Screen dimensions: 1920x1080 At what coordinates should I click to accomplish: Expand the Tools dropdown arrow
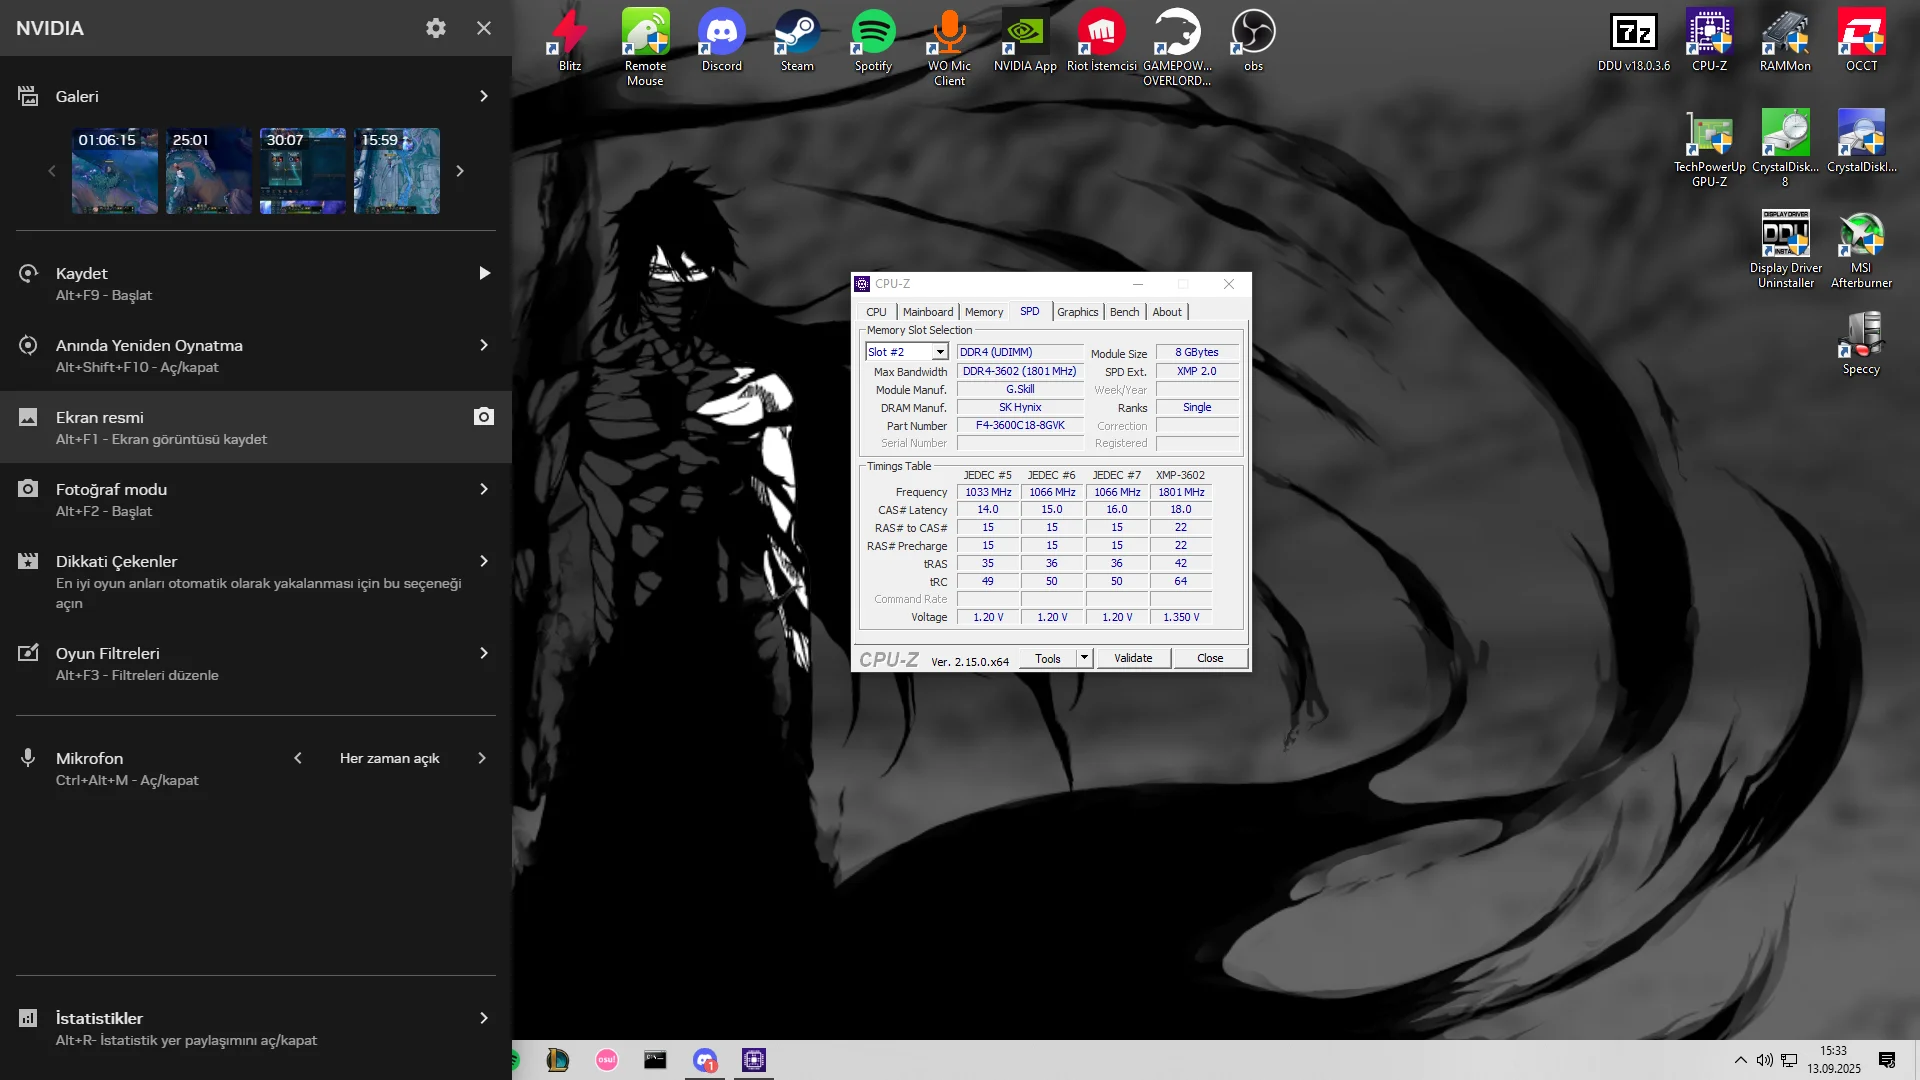(1084, 658)
